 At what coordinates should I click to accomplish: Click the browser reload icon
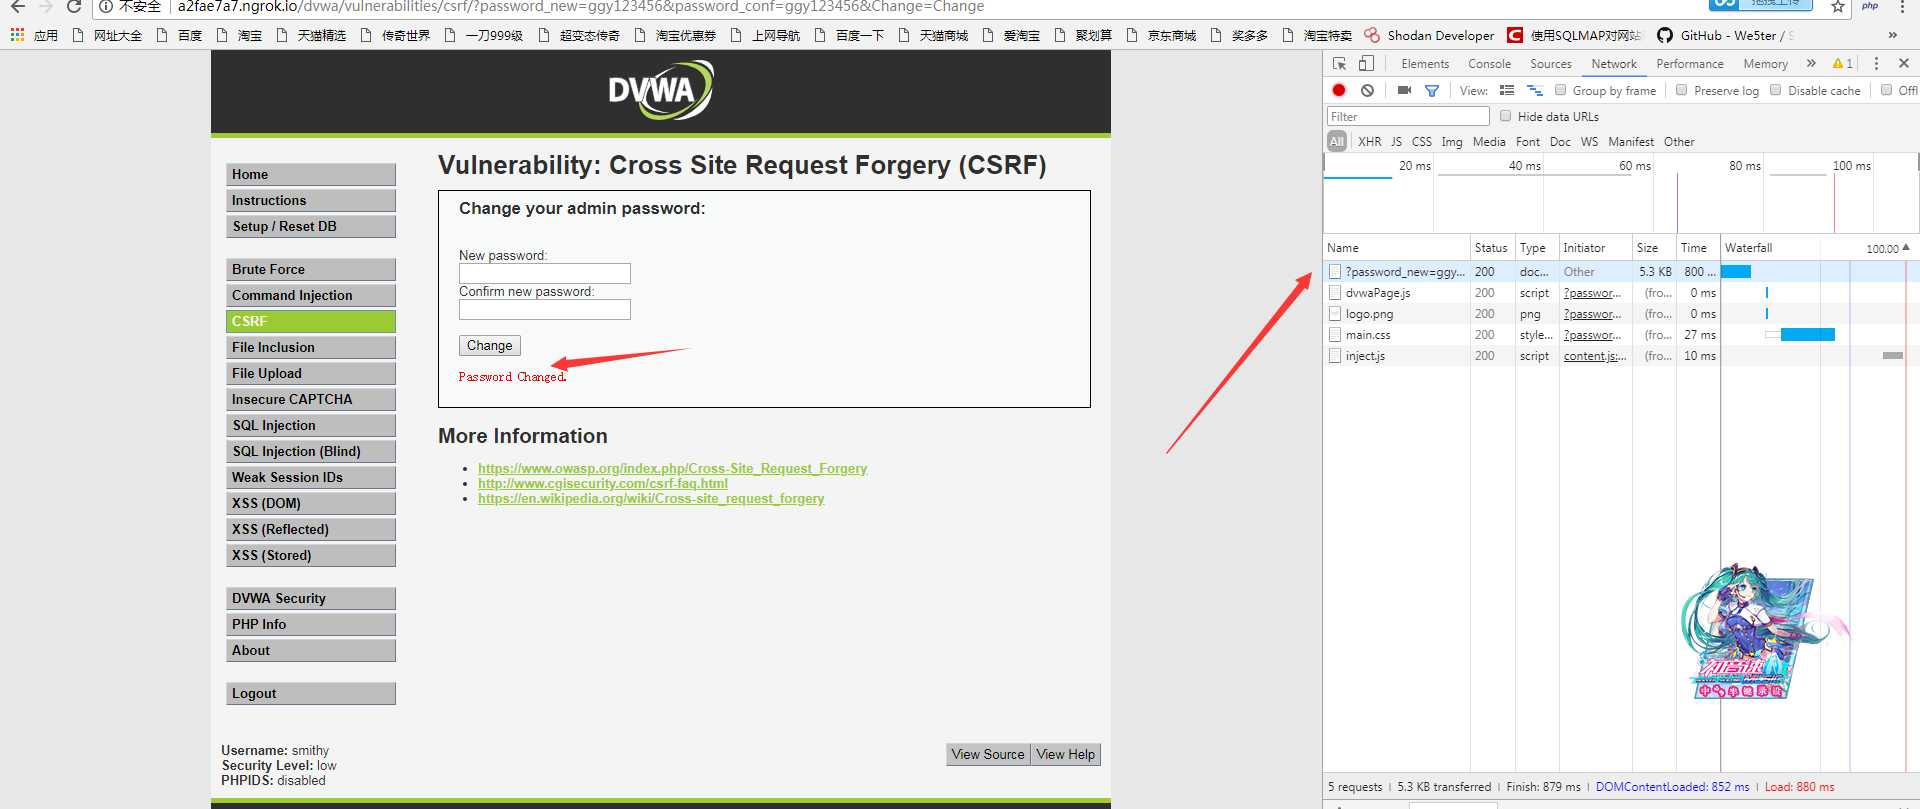coord(73,7)
